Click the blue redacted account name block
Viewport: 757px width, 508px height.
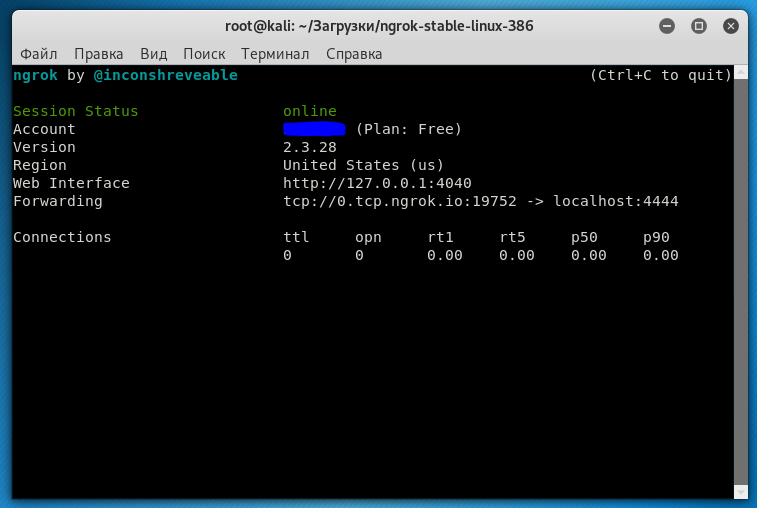(x=314, y=129)
